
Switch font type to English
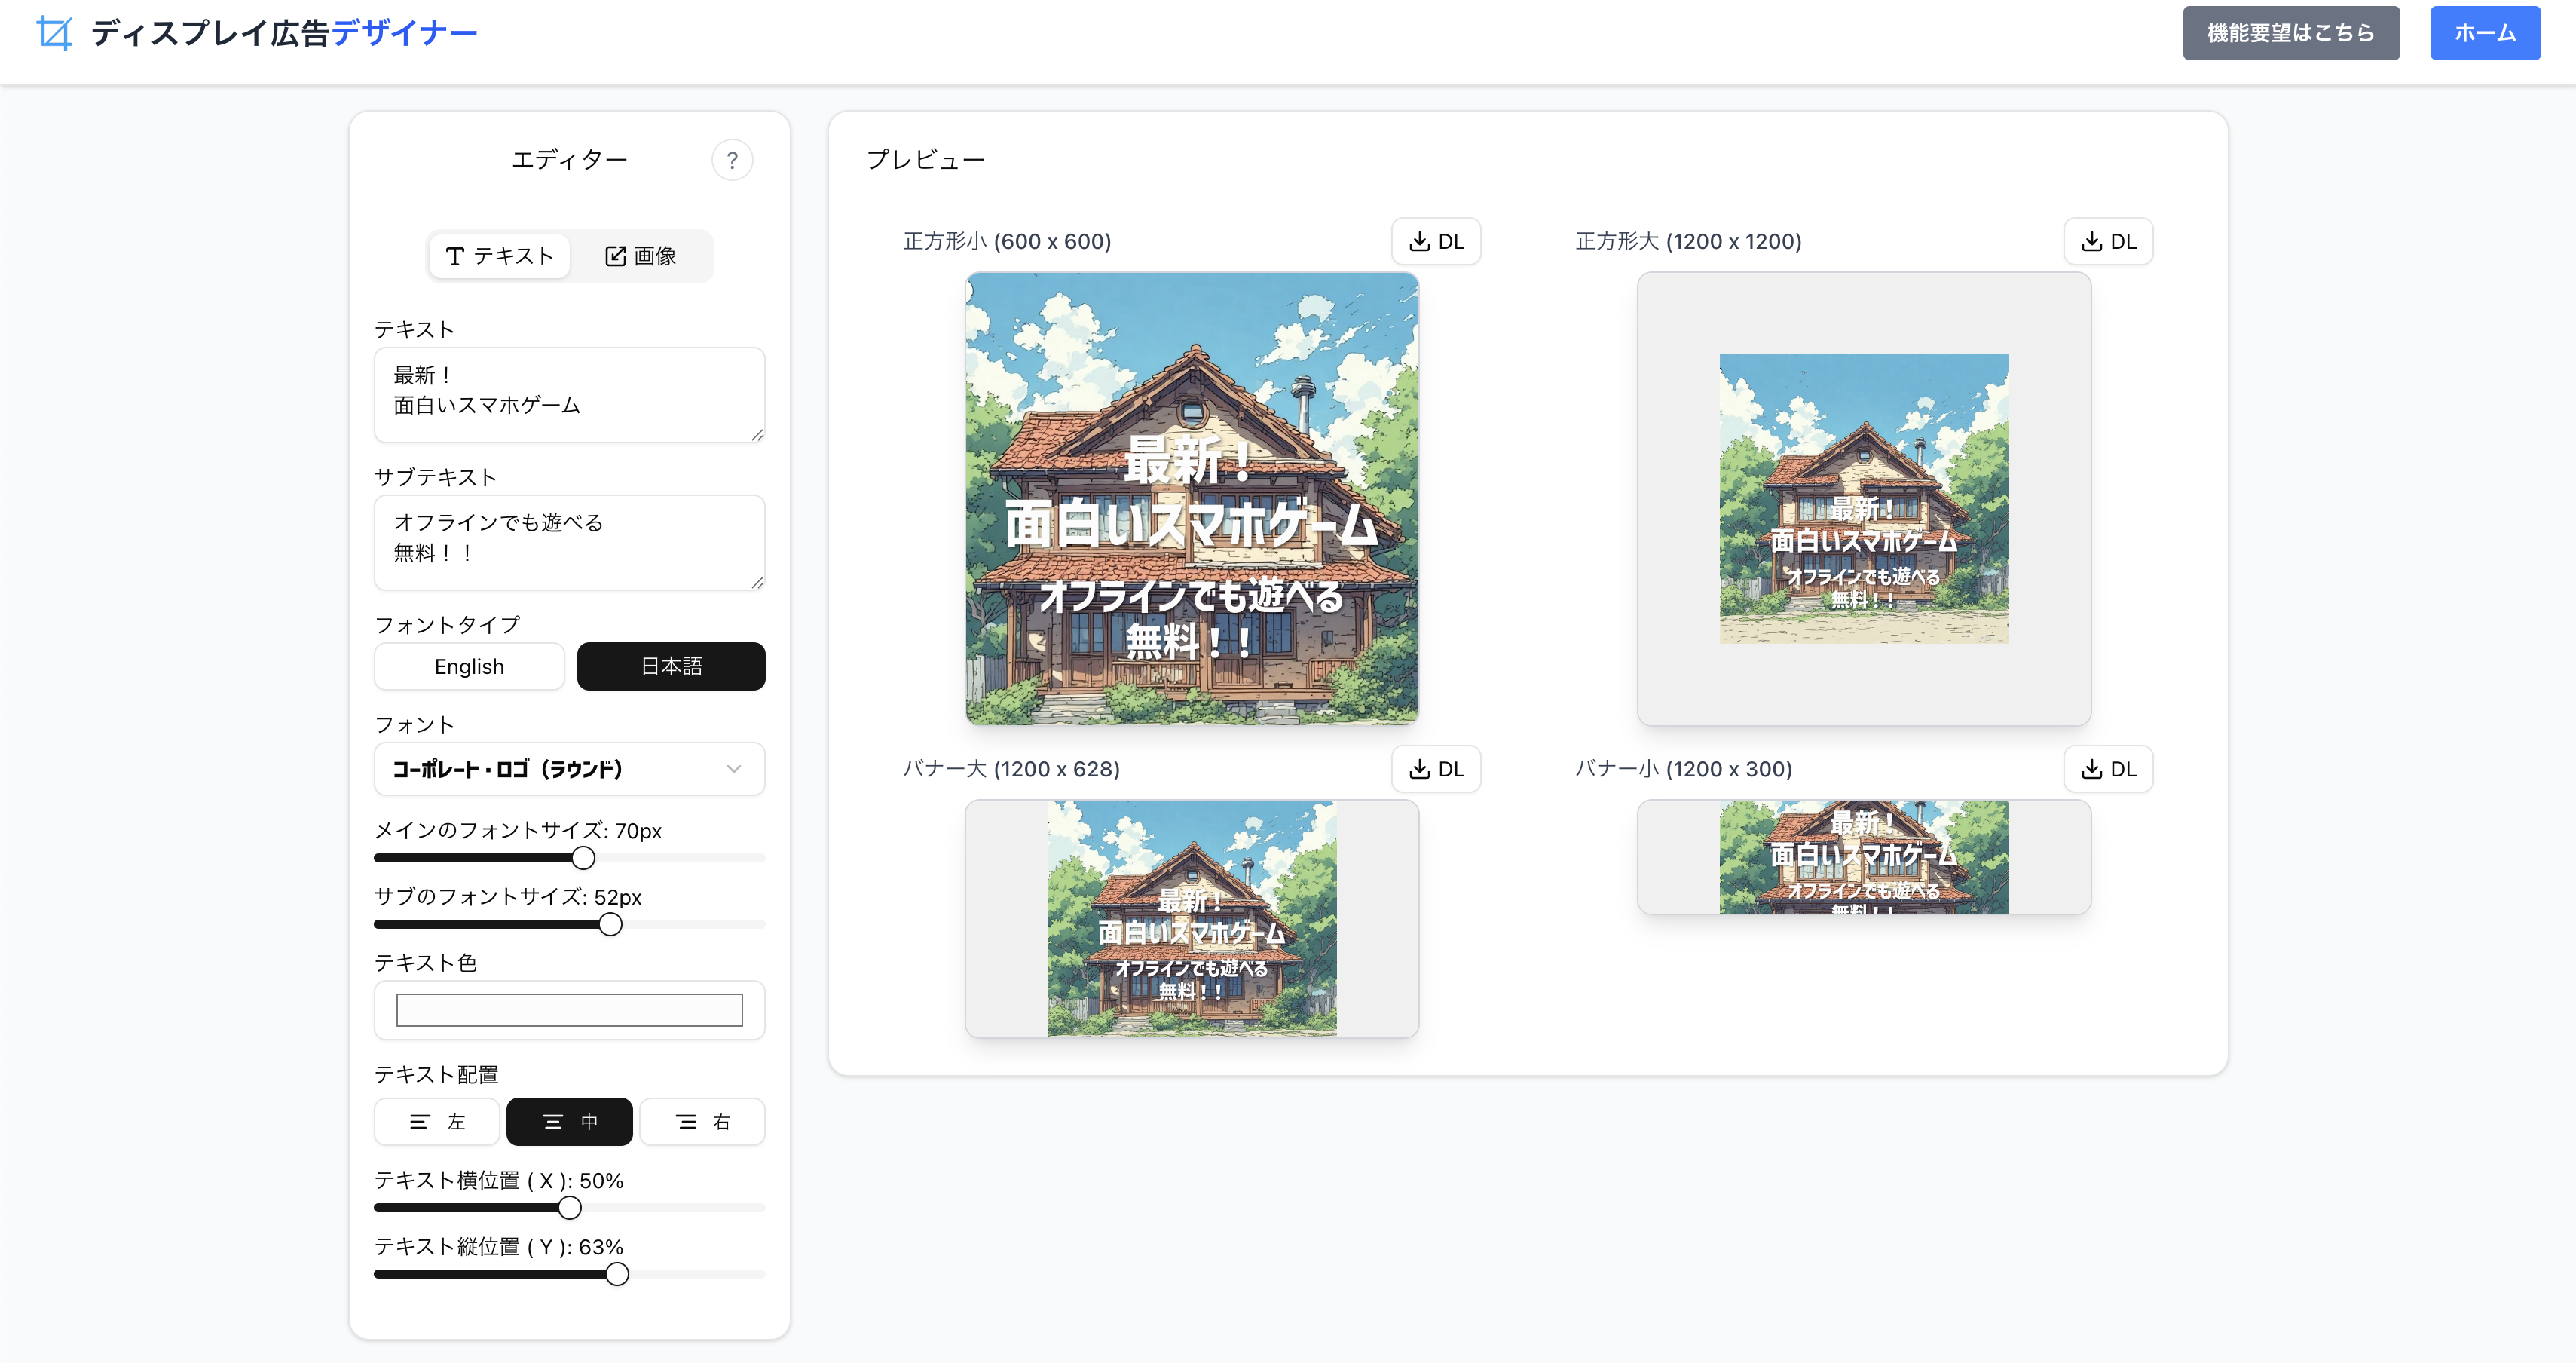469,666
